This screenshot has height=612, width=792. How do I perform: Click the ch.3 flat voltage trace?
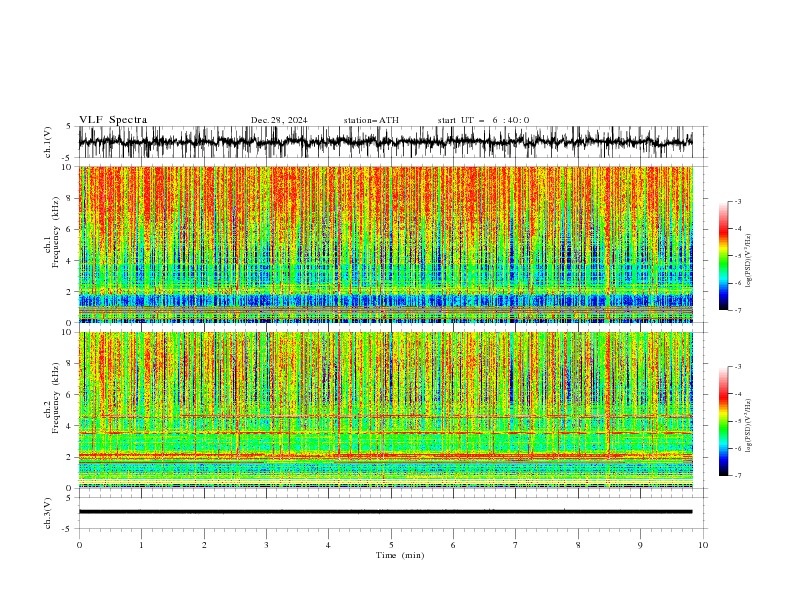pos(385,512)
